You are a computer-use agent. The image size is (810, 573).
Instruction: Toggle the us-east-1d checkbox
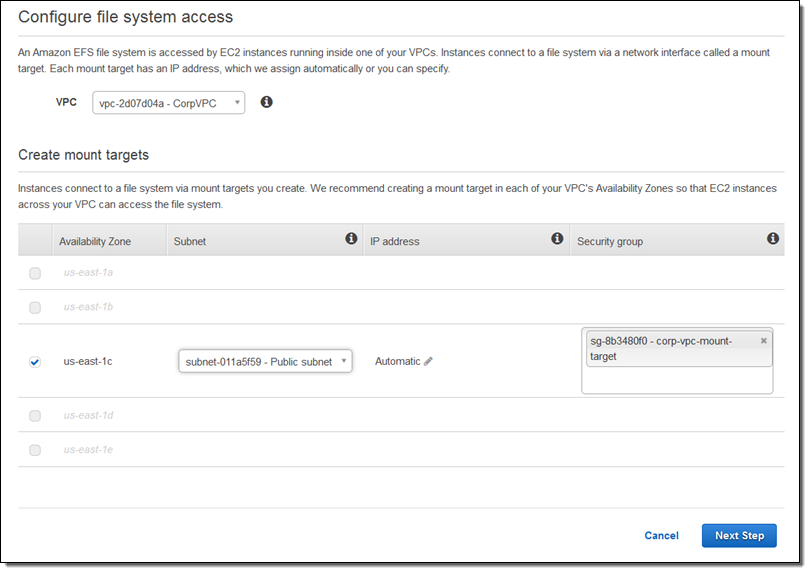coord(35,416)
